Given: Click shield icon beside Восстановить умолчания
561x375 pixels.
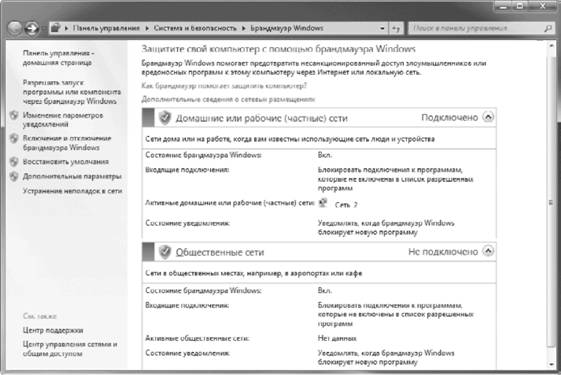Looking at the screenshot, I should (14, 162).
